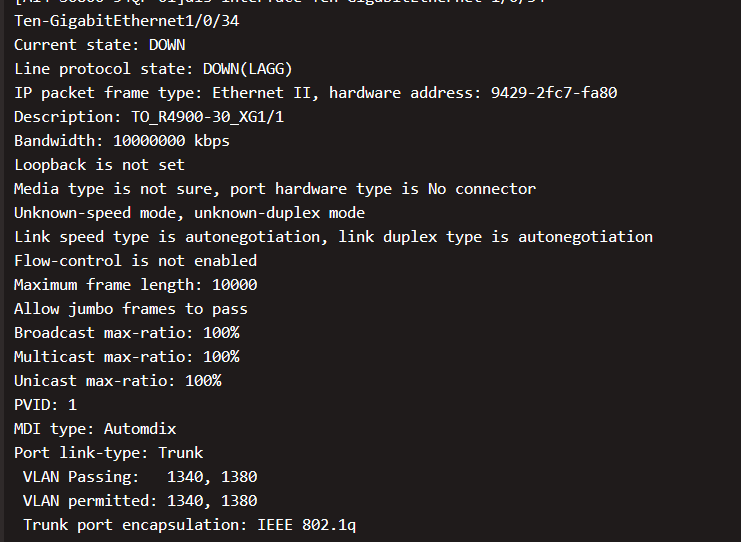Click the 'Allow jumbo frames to pass' line
This screenshot has width=741, height=542.
click(x=130, y=309)
